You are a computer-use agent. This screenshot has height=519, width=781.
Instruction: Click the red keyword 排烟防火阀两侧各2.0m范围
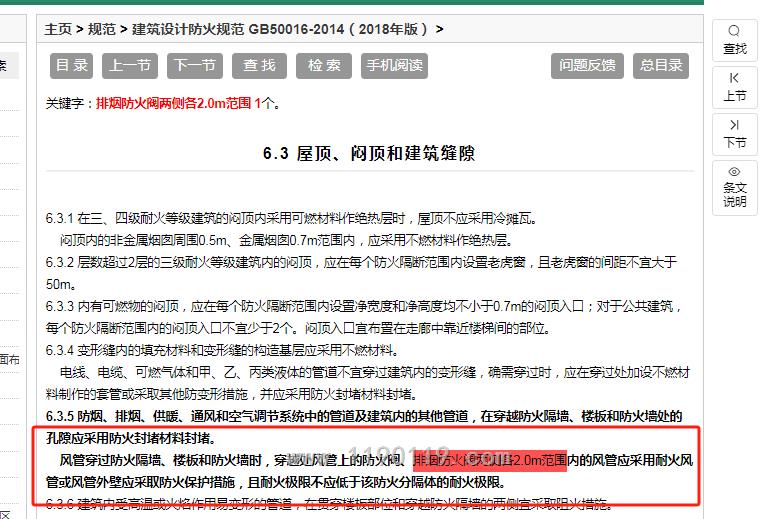(x=174, y=103)
